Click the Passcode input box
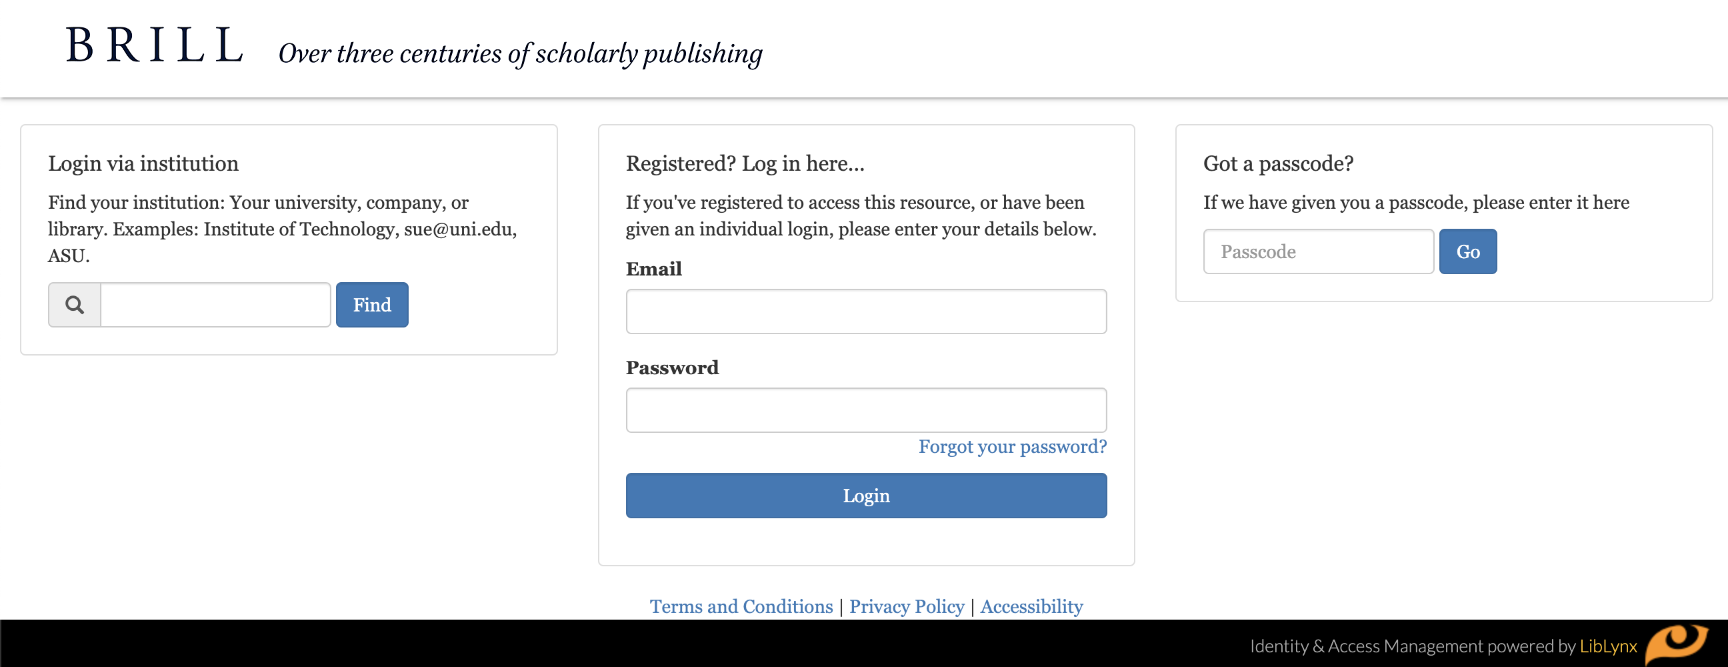Screen dimensions: 1728x667 (x=1317, y=251)
